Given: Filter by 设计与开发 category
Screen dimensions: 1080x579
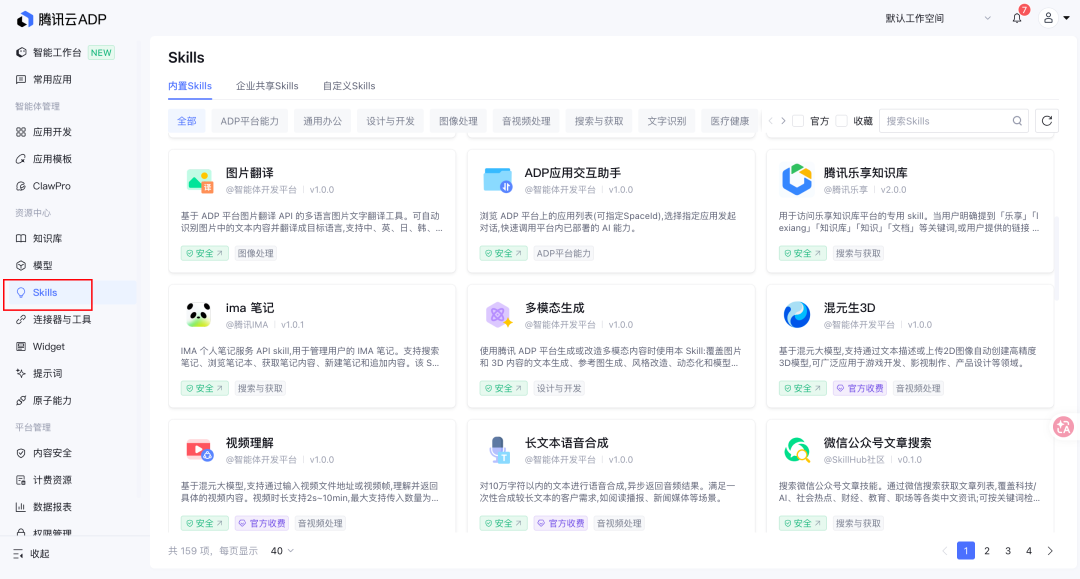Looking at the screenshot, I should click(391, 121).
